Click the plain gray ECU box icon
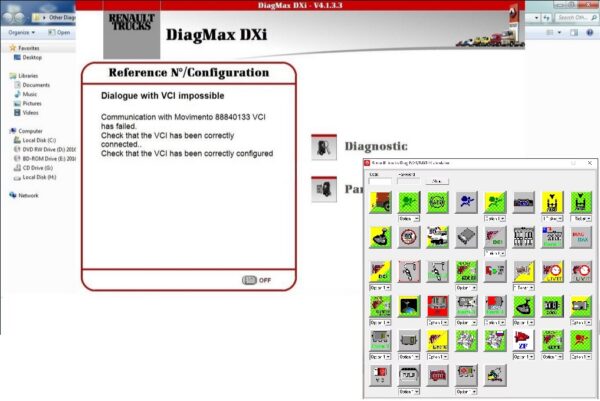600x401 pixels. 409,340
